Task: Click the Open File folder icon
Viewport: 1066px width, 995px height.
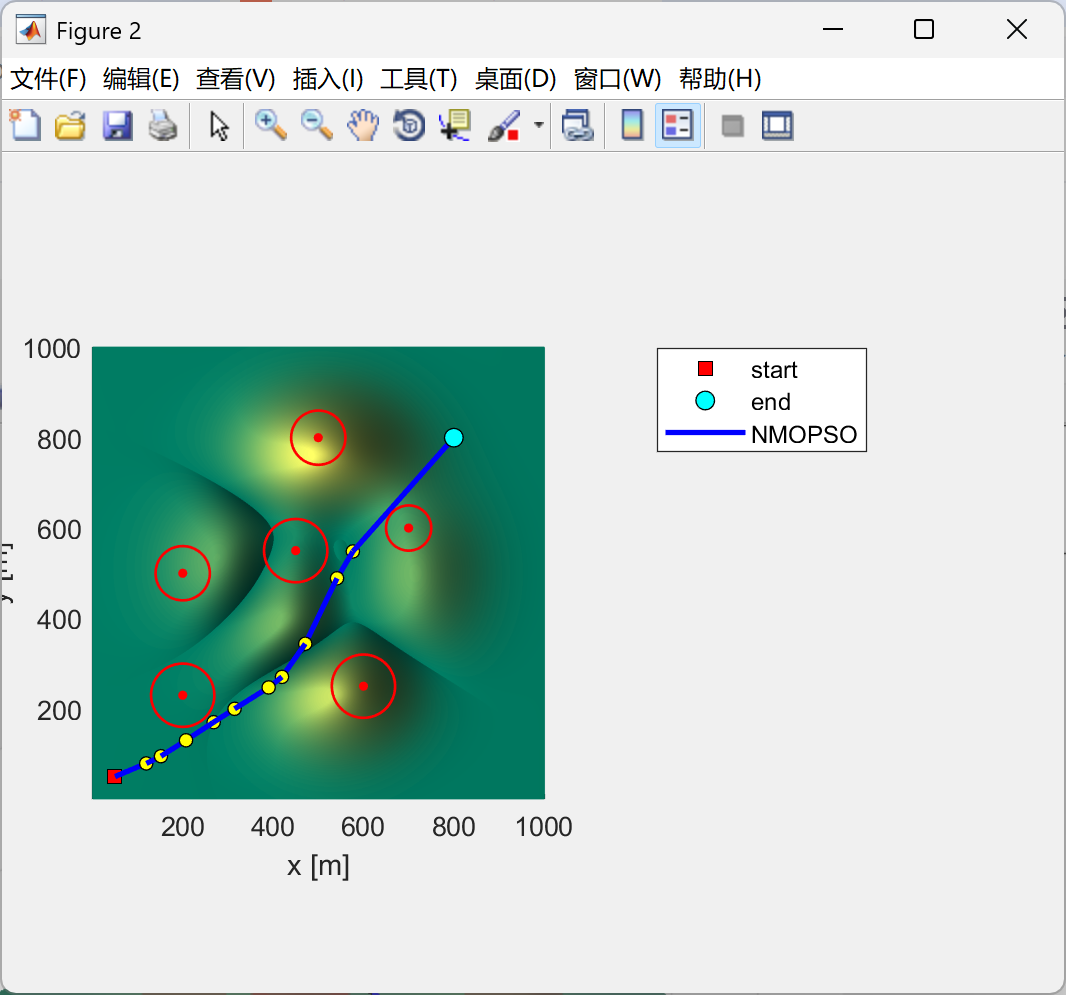Action: 70,126
